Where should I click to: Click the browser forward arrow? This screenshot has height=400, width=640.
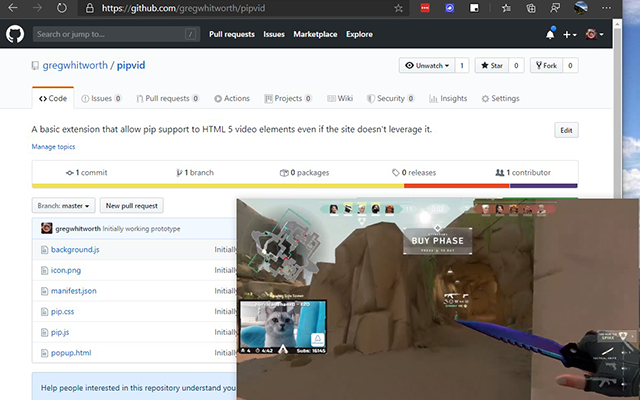pyautogui.click(x=38, y=8)
